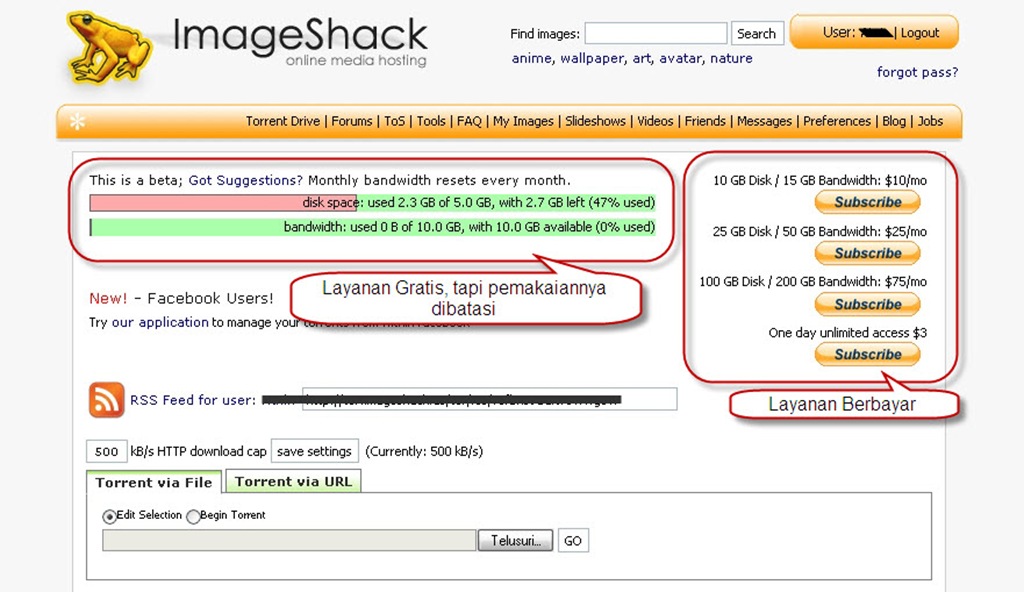1024x592 pixels.
Task: Click the Telusuri... browse button
Action: (x=515, y=540)
